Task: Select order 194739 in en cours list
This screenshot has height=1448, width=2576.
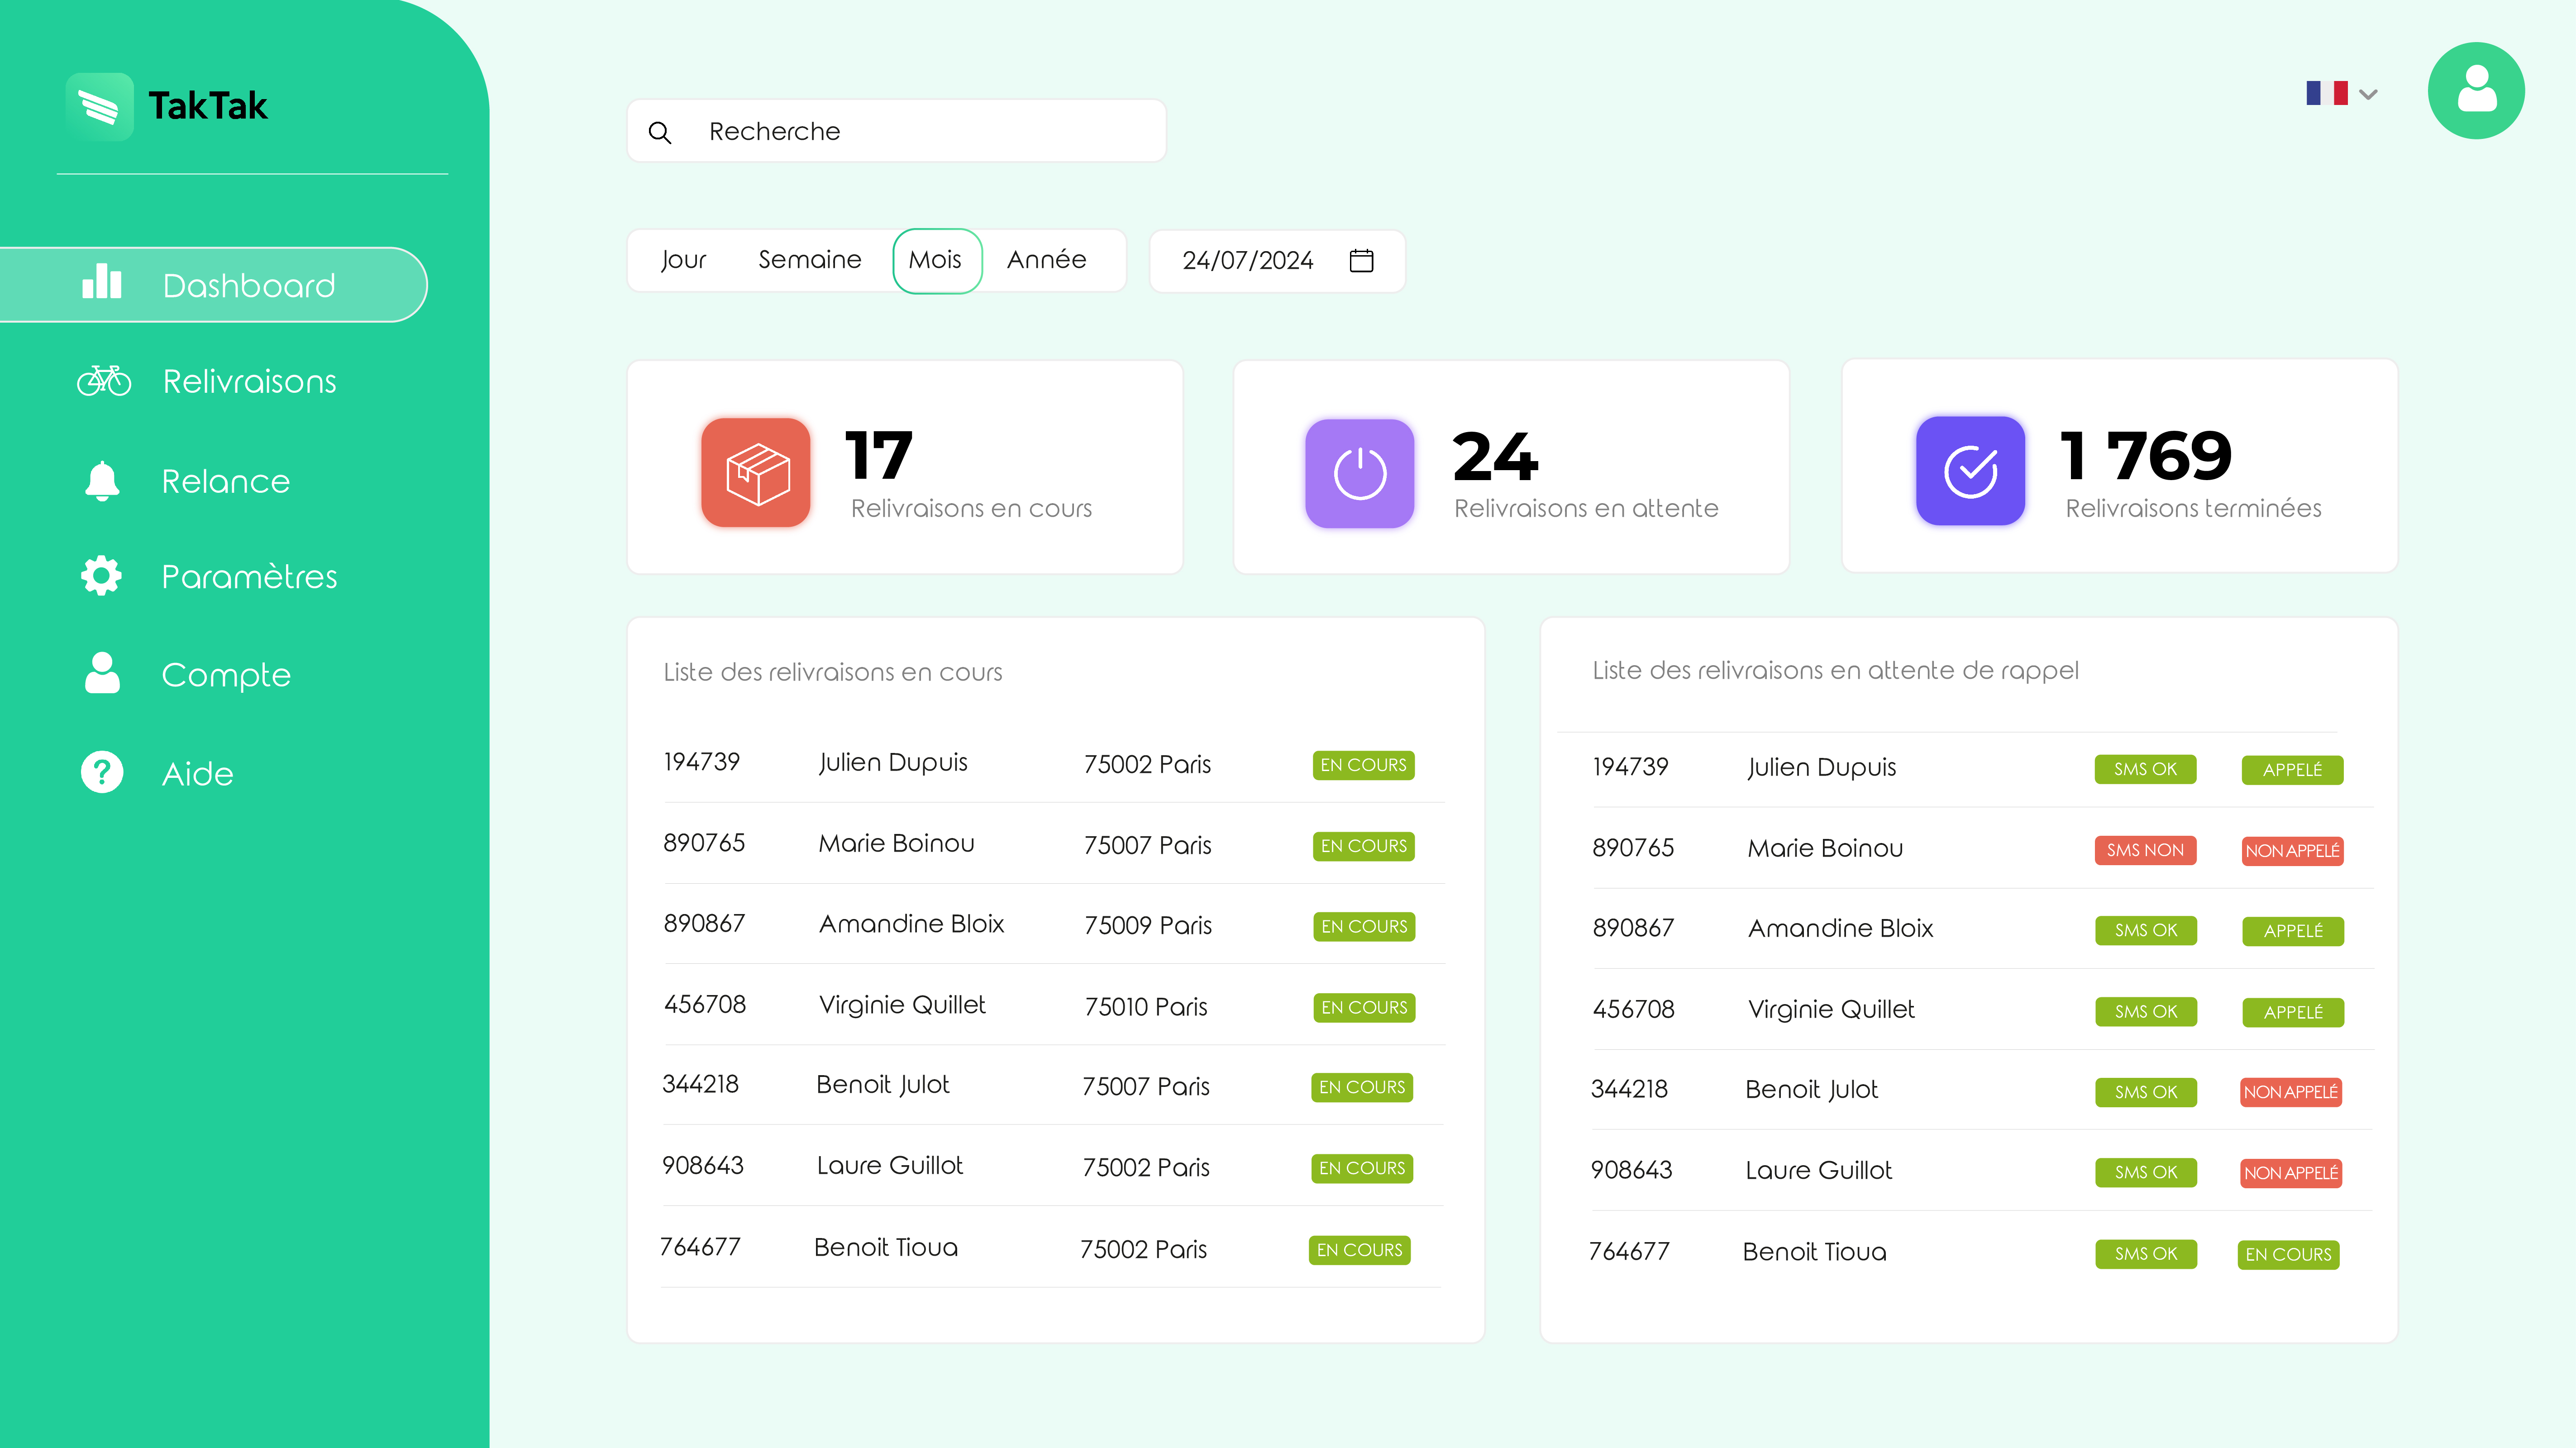Action: point(702,762)
